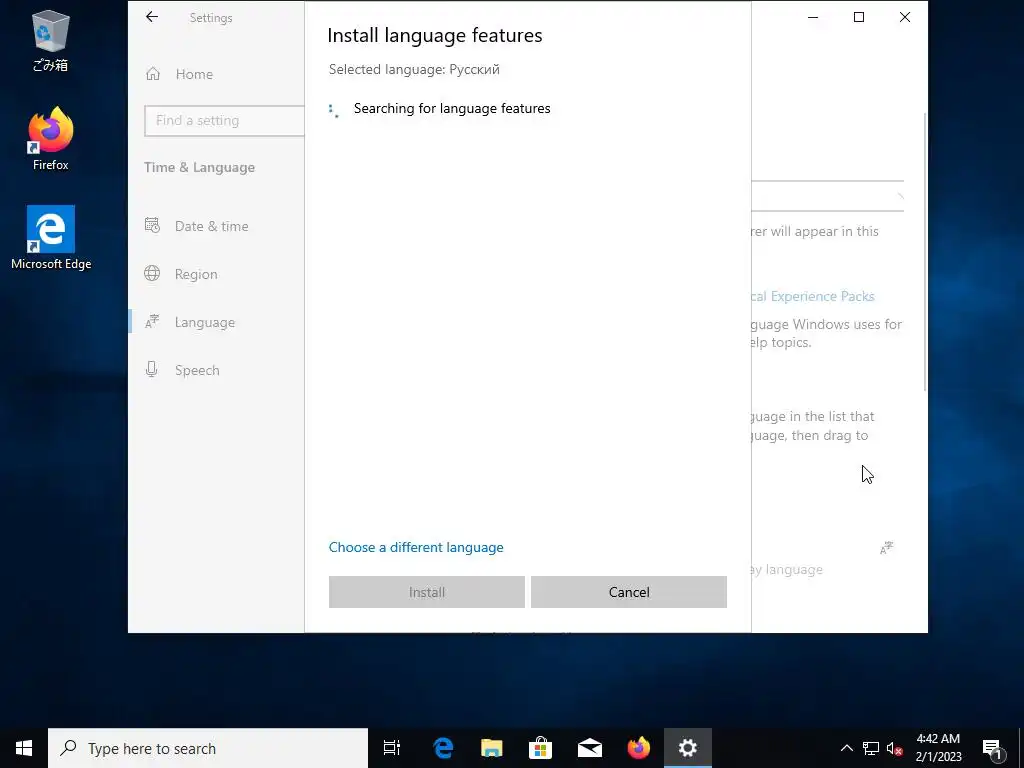Image resolution: width=1024 pixels, height=768 pixels.
Task: Minimize the Settings window
Action: point(813,18)
